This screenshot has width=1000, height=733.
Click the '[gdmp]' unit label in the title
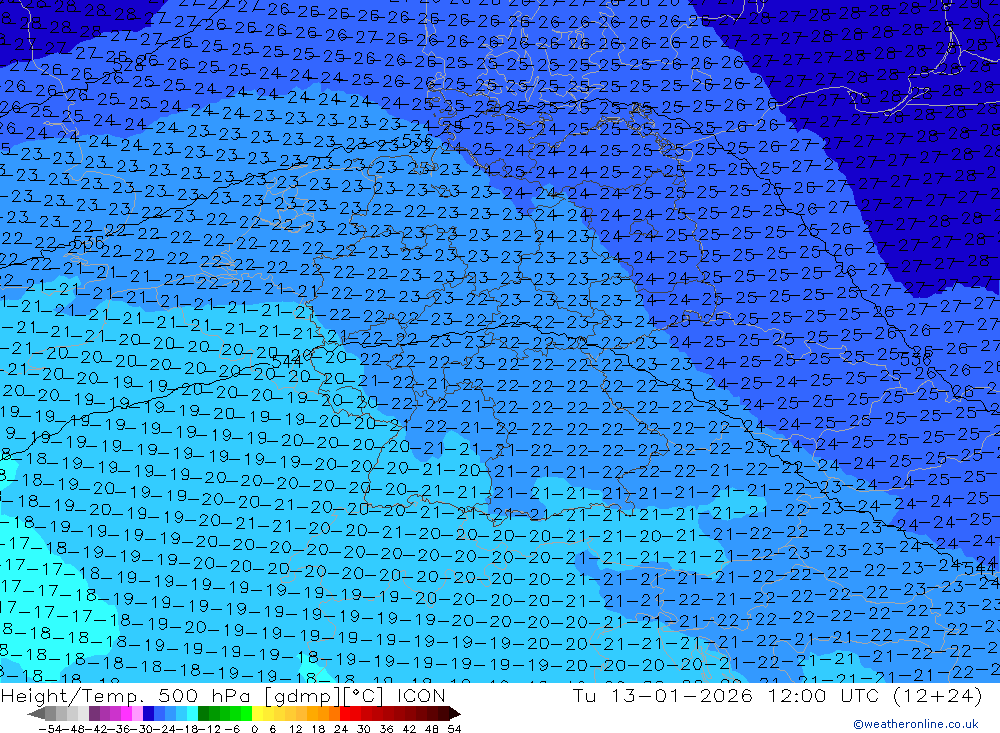303,695
